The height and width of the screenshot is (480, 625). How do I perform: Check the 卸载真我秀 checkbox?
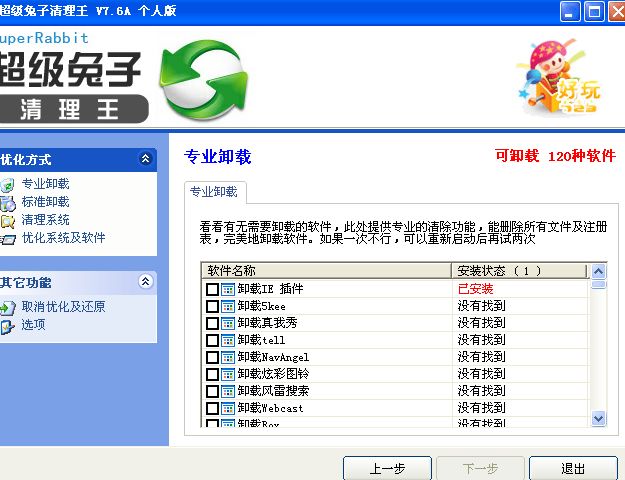(212, 323)
